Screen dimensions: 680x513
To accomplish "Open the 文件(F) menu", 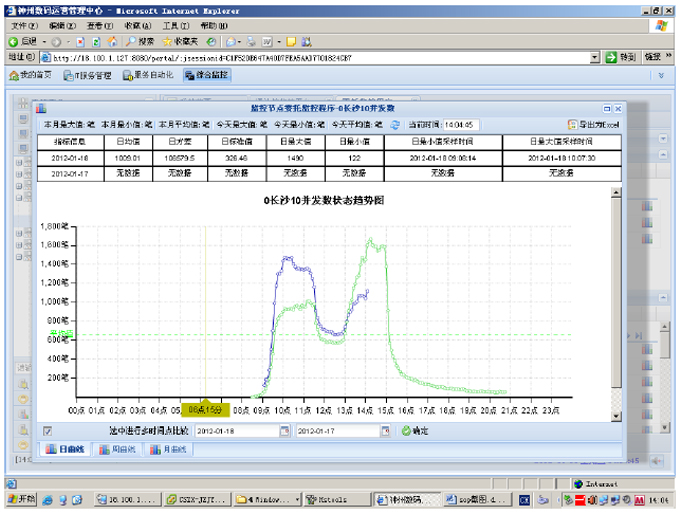I will (24, 26).
